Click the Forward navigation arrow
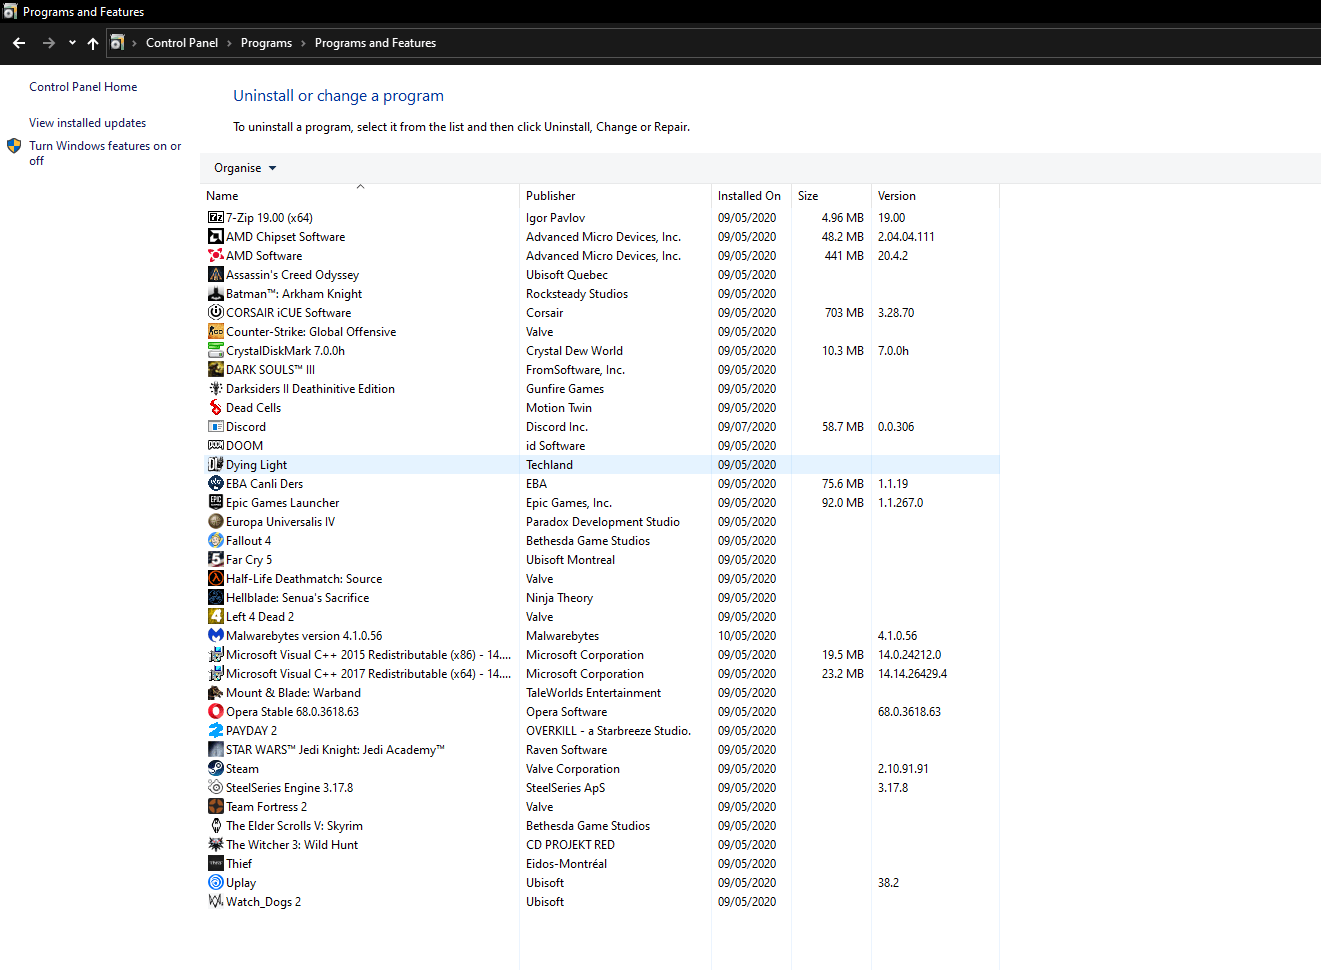Viewport: 1321px width, 970px height. [48, 43]
